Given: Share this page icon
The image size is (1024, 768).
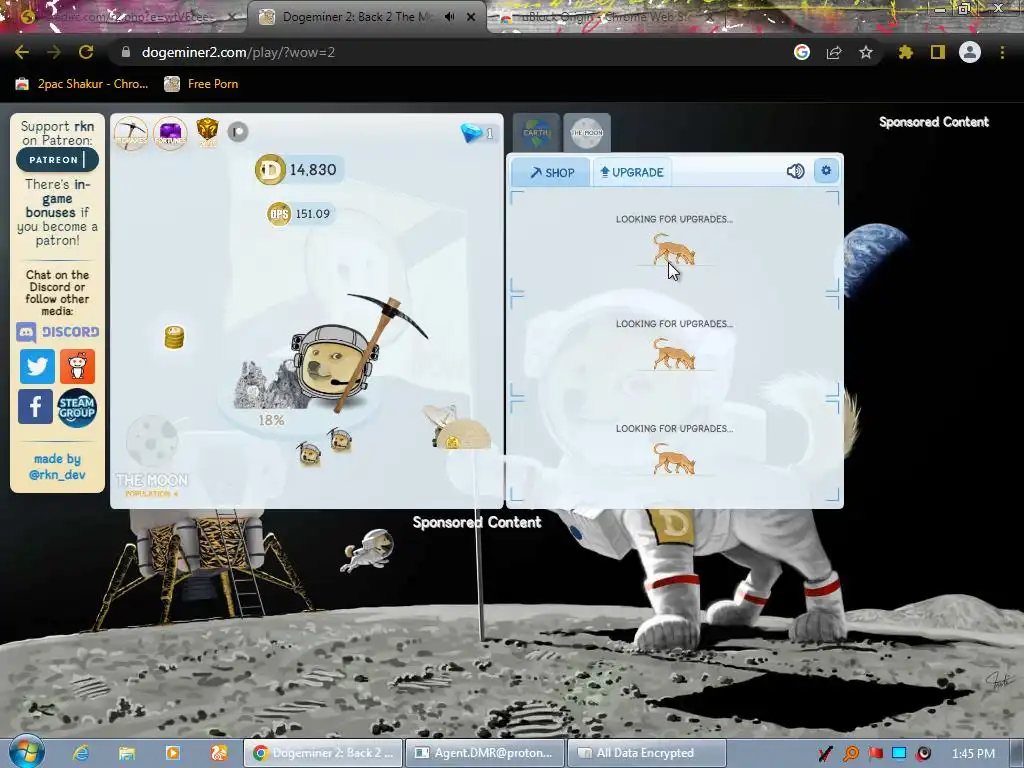Looking at the screenshot, I should coord(834,52).
